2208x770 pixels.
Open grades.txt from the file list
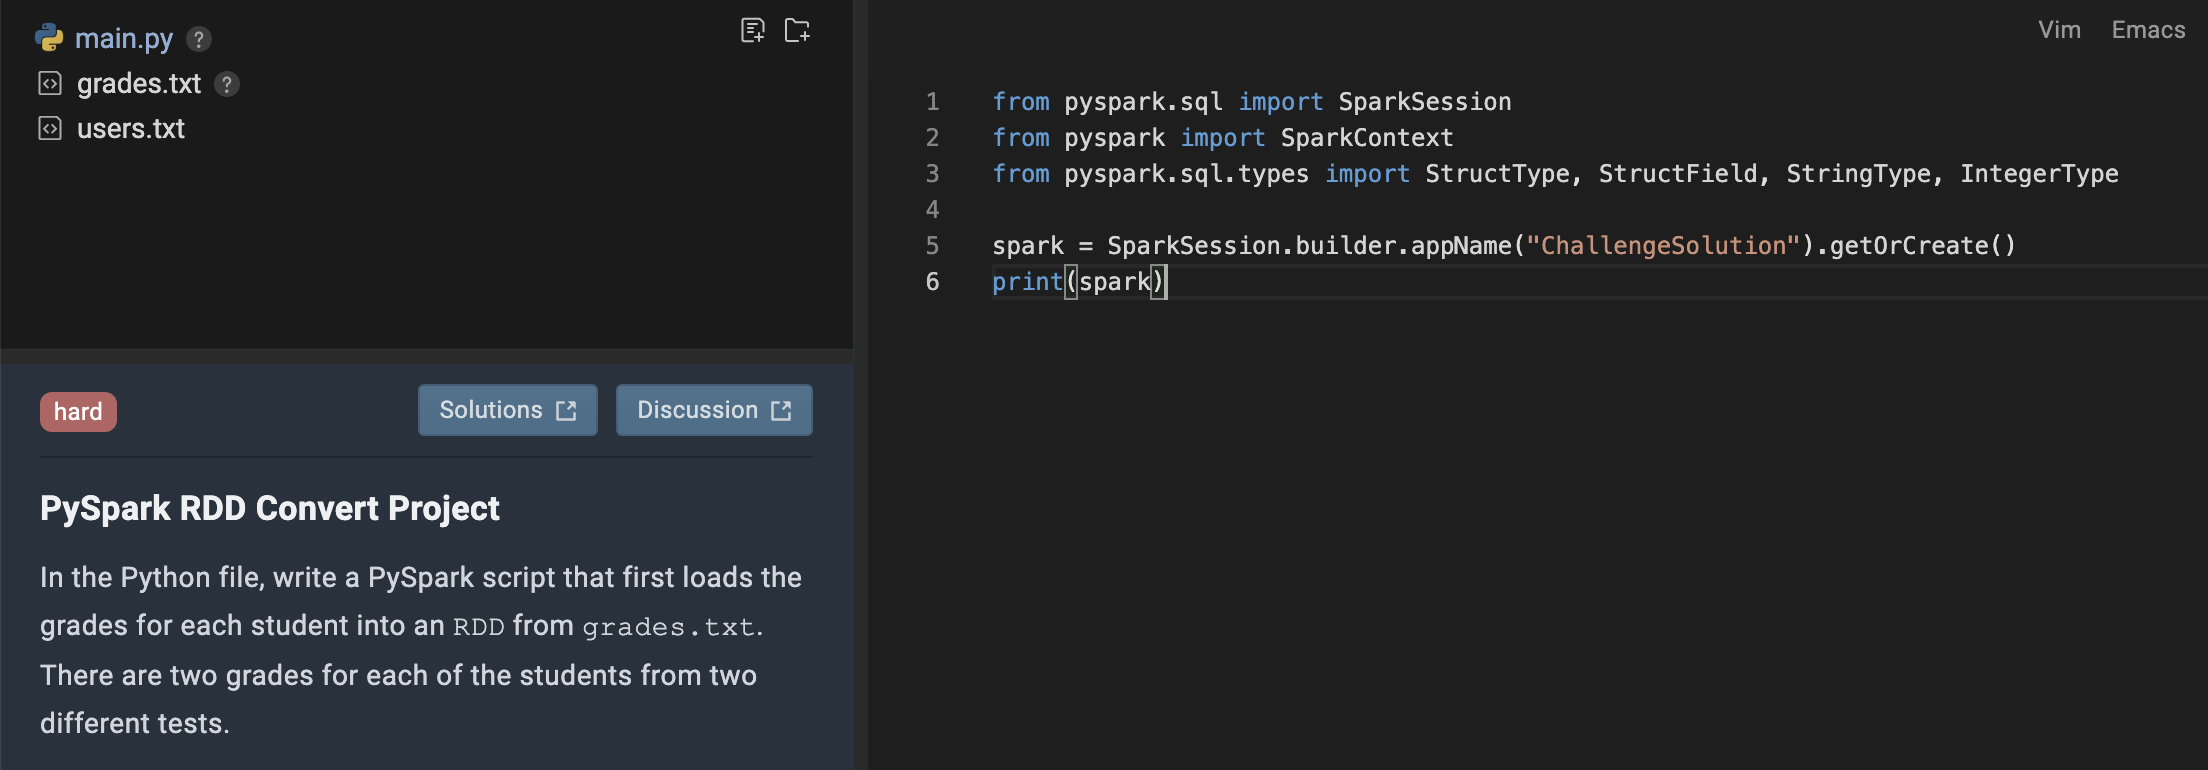pyautogui.click(x=139, y=84)
